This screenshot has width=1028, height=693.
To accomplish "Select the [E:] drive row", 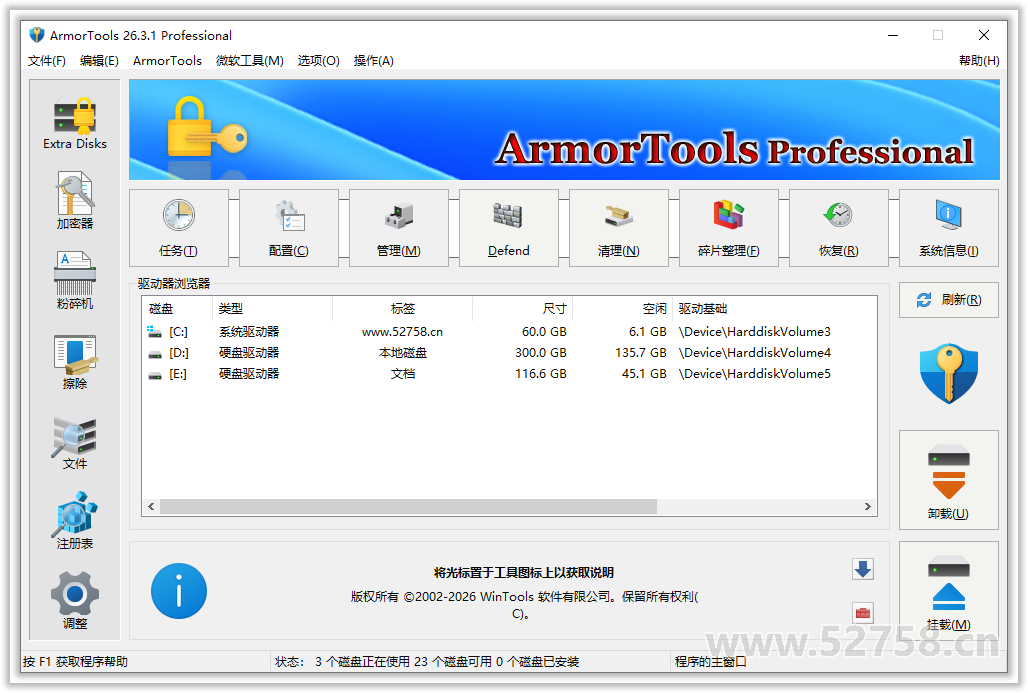I will (x=509, y=374).
